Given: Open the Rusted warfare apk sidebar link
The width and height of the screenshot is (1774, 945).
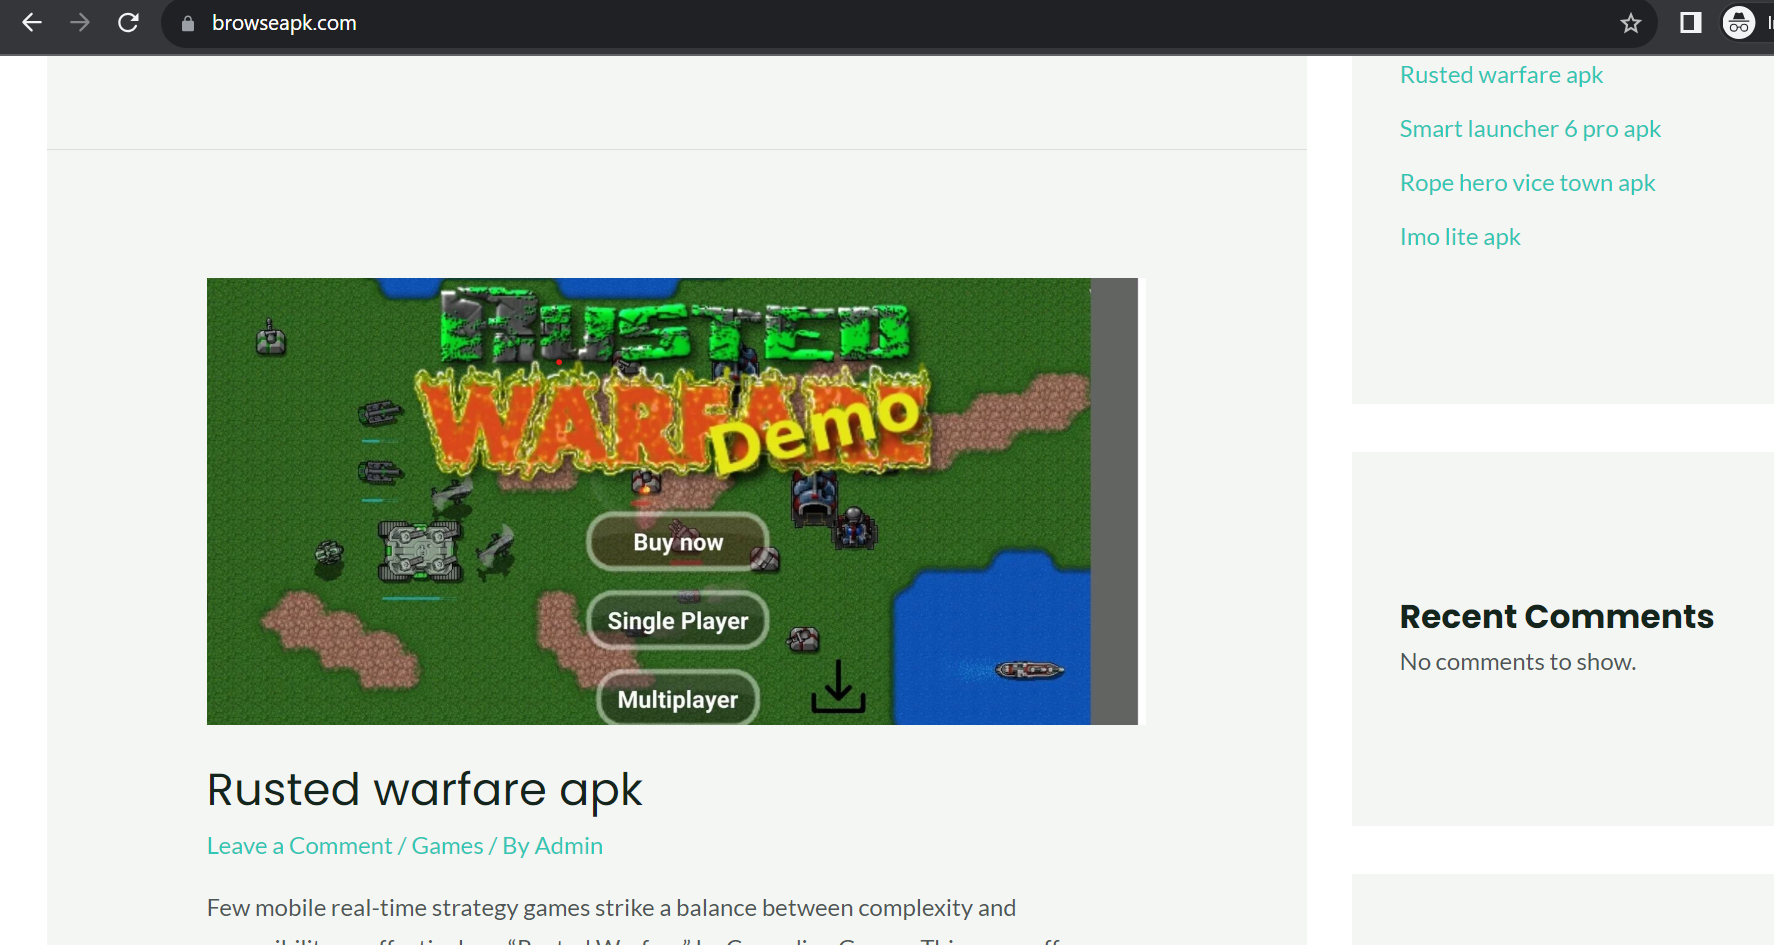Looking at the screenshot, I should 1501,75.
